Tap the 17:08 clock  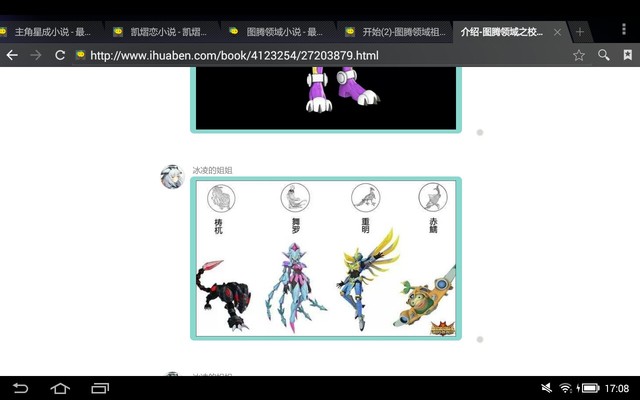click(617, 388)
